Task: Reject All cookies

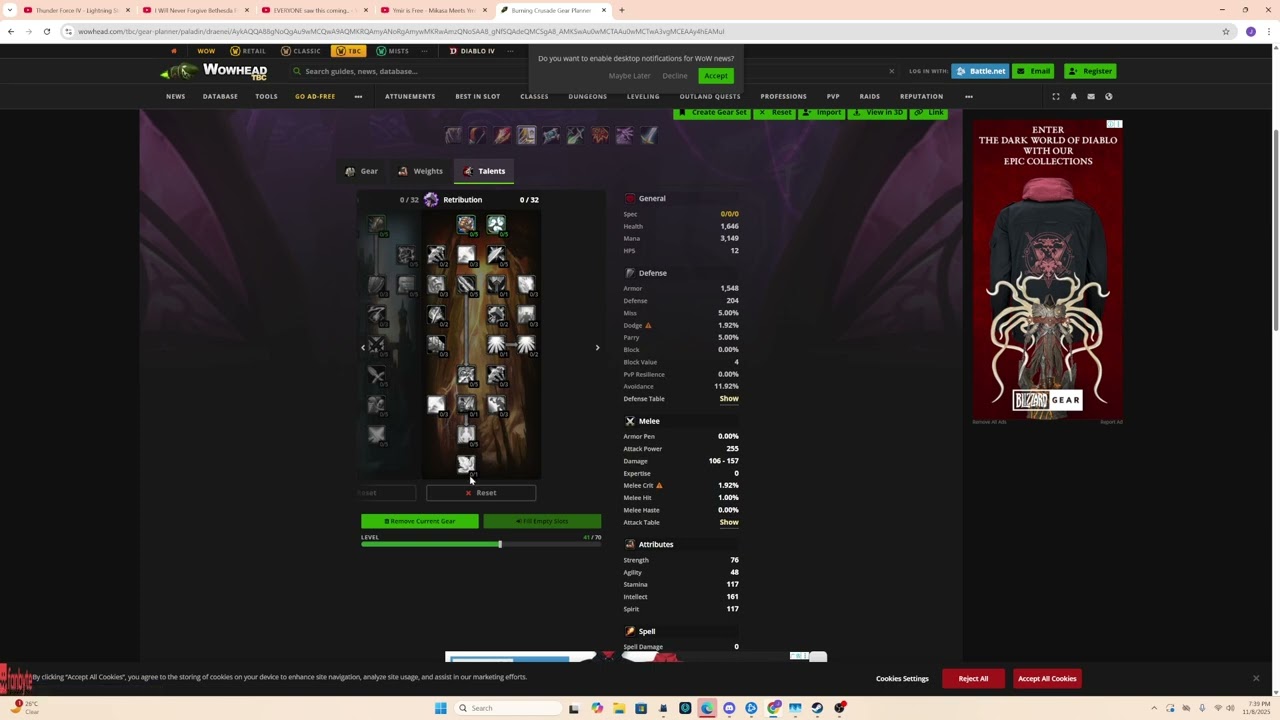Action: point(973,679)
